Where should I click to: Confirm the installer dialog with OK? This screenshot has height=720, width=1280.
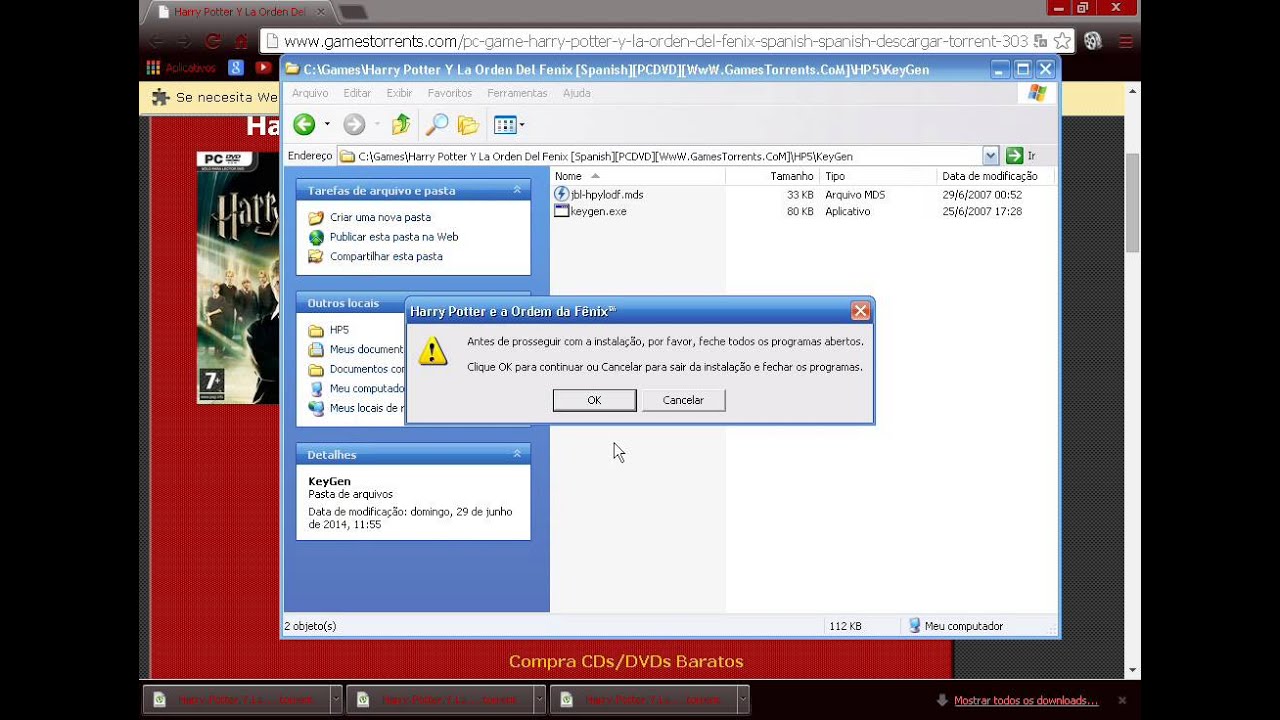tap(594, 400)
